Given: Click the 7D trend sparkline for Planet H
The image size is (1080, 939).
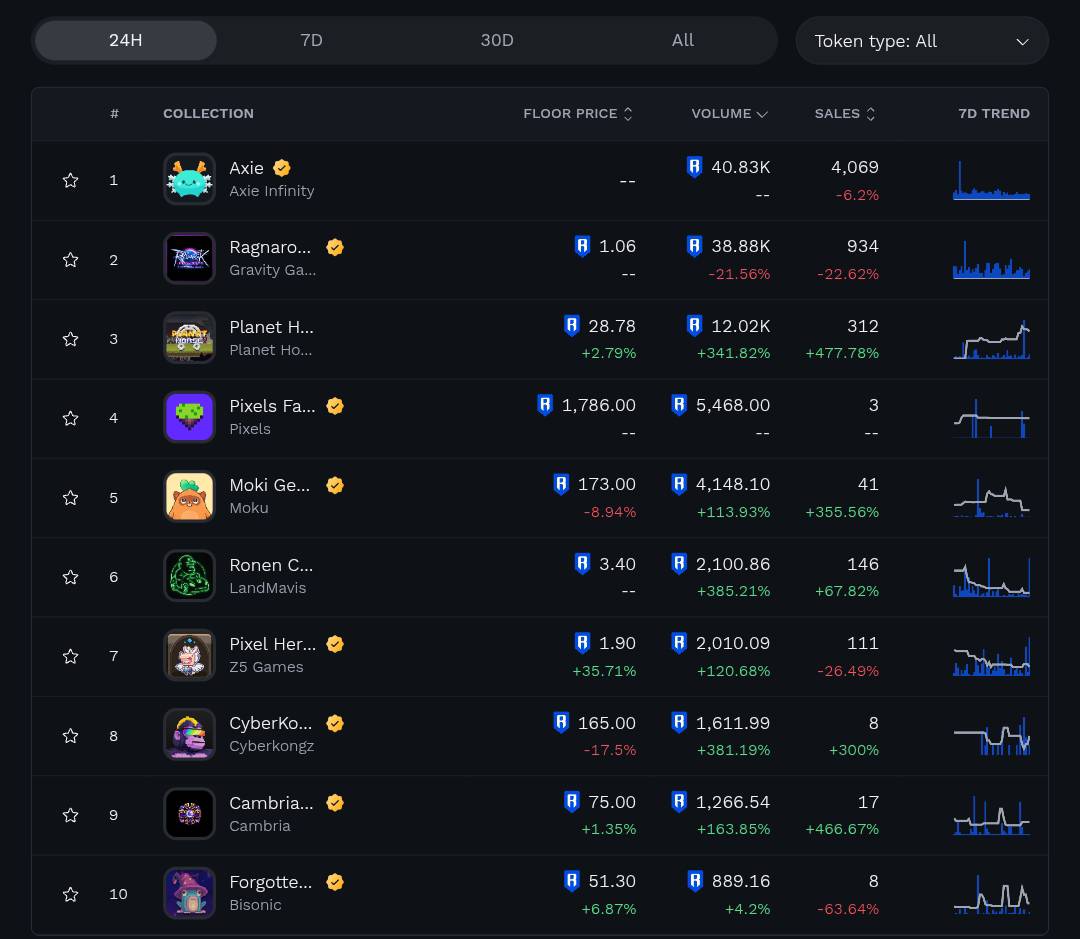Looking at the screenshot, I should pos(991,338).
